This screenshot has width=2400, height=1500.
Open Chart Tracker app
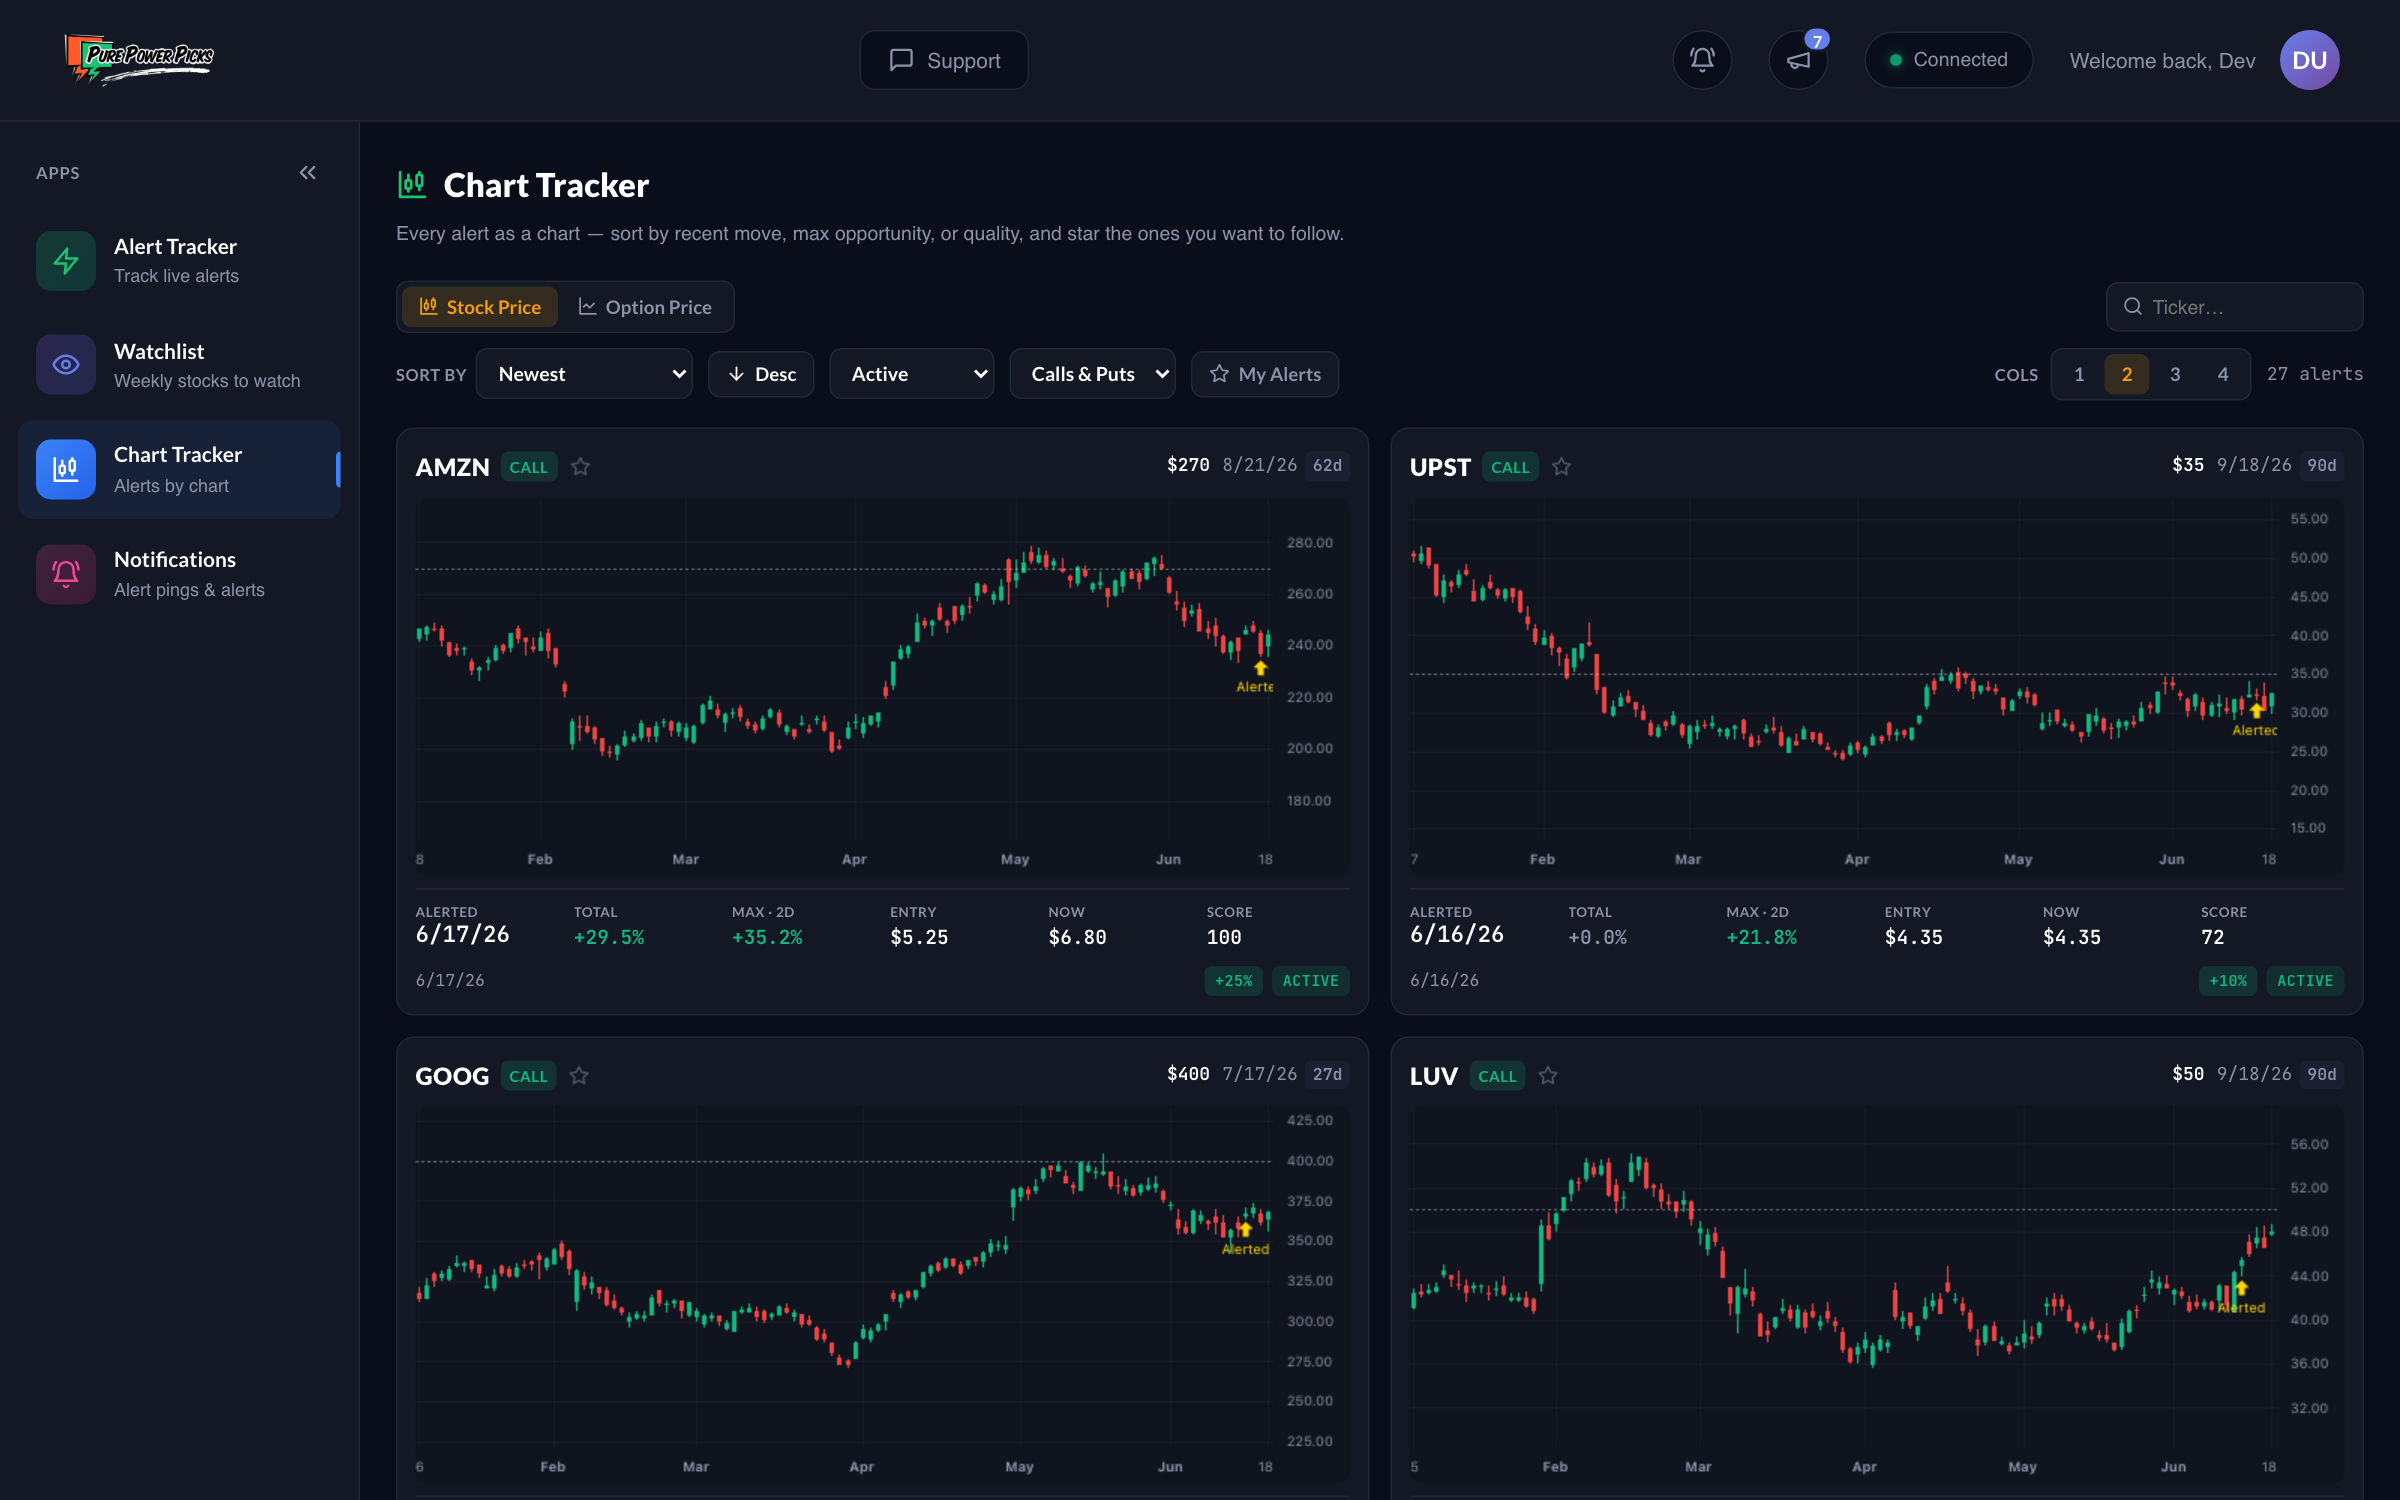180,469
